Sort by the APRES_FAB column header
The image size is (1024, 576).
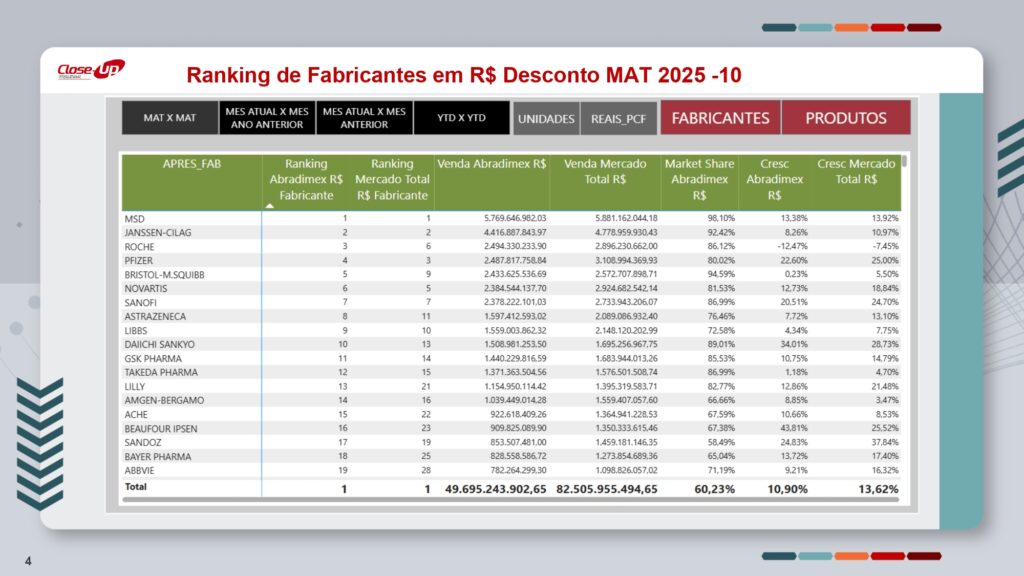pos(191,164)
